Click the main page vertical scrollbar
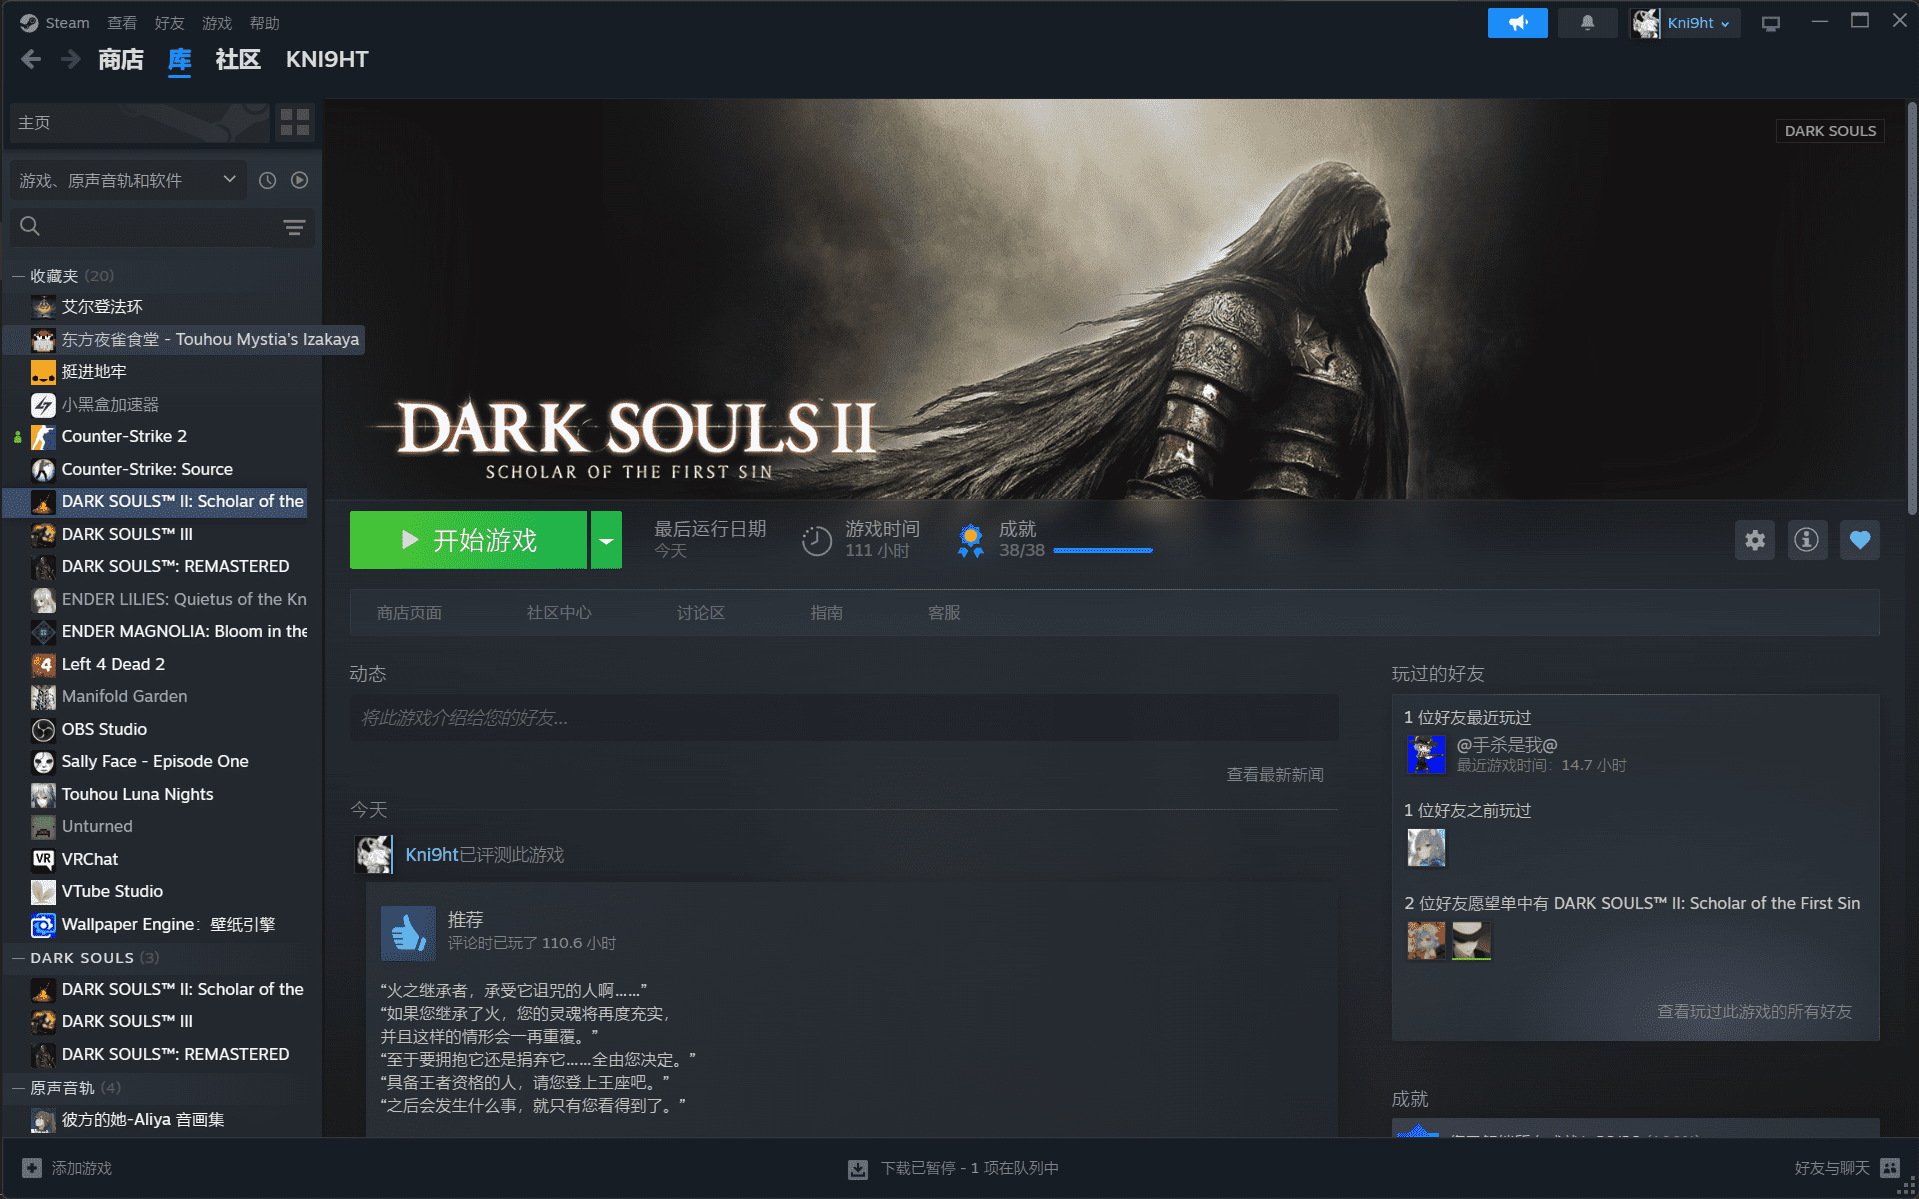Screen dimensions: 1919x1199 coord(1912,308)
